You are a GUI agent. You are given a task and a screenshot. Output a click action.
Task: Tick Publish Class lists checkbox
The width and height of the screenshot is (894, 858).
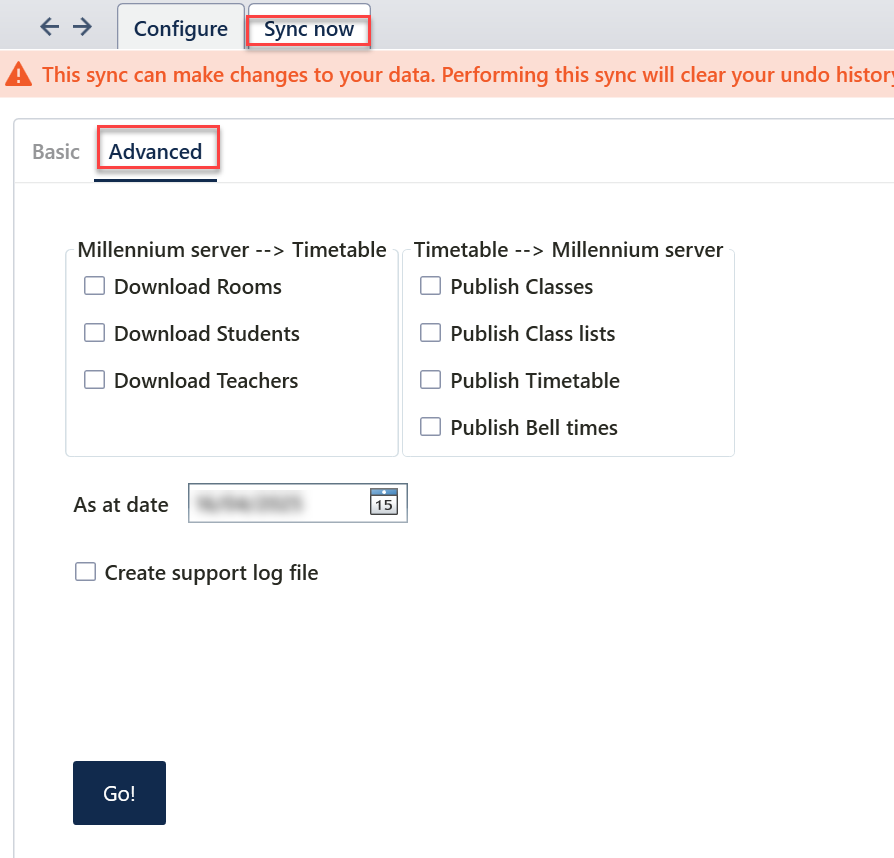430,333
